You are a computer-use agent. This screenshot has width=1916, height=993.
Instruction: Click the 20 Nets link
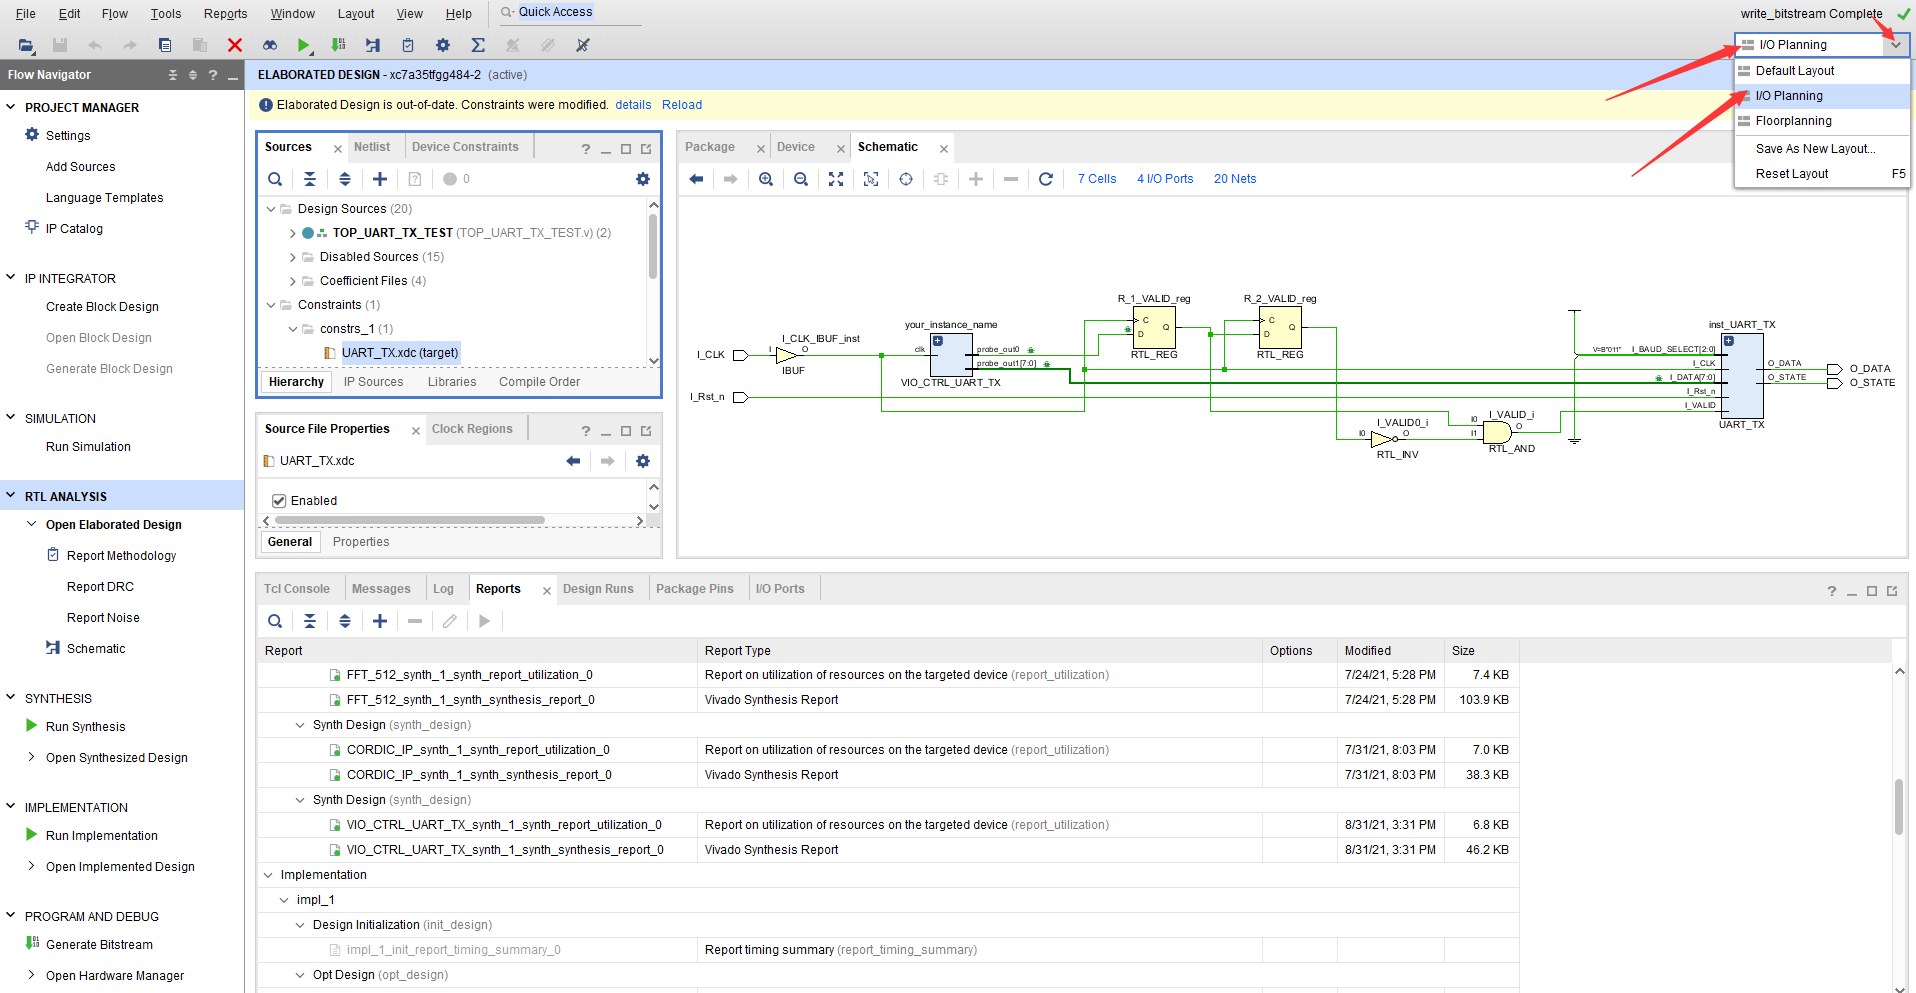1235,179
